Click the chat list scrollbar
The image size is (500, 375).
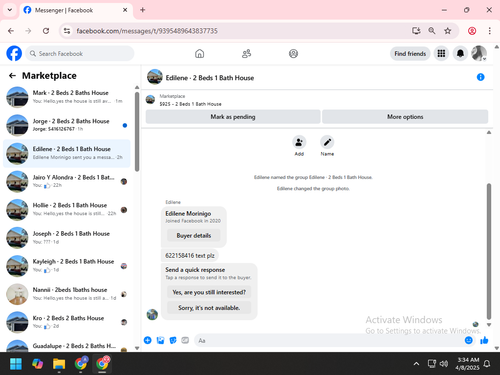click(137, 132)
